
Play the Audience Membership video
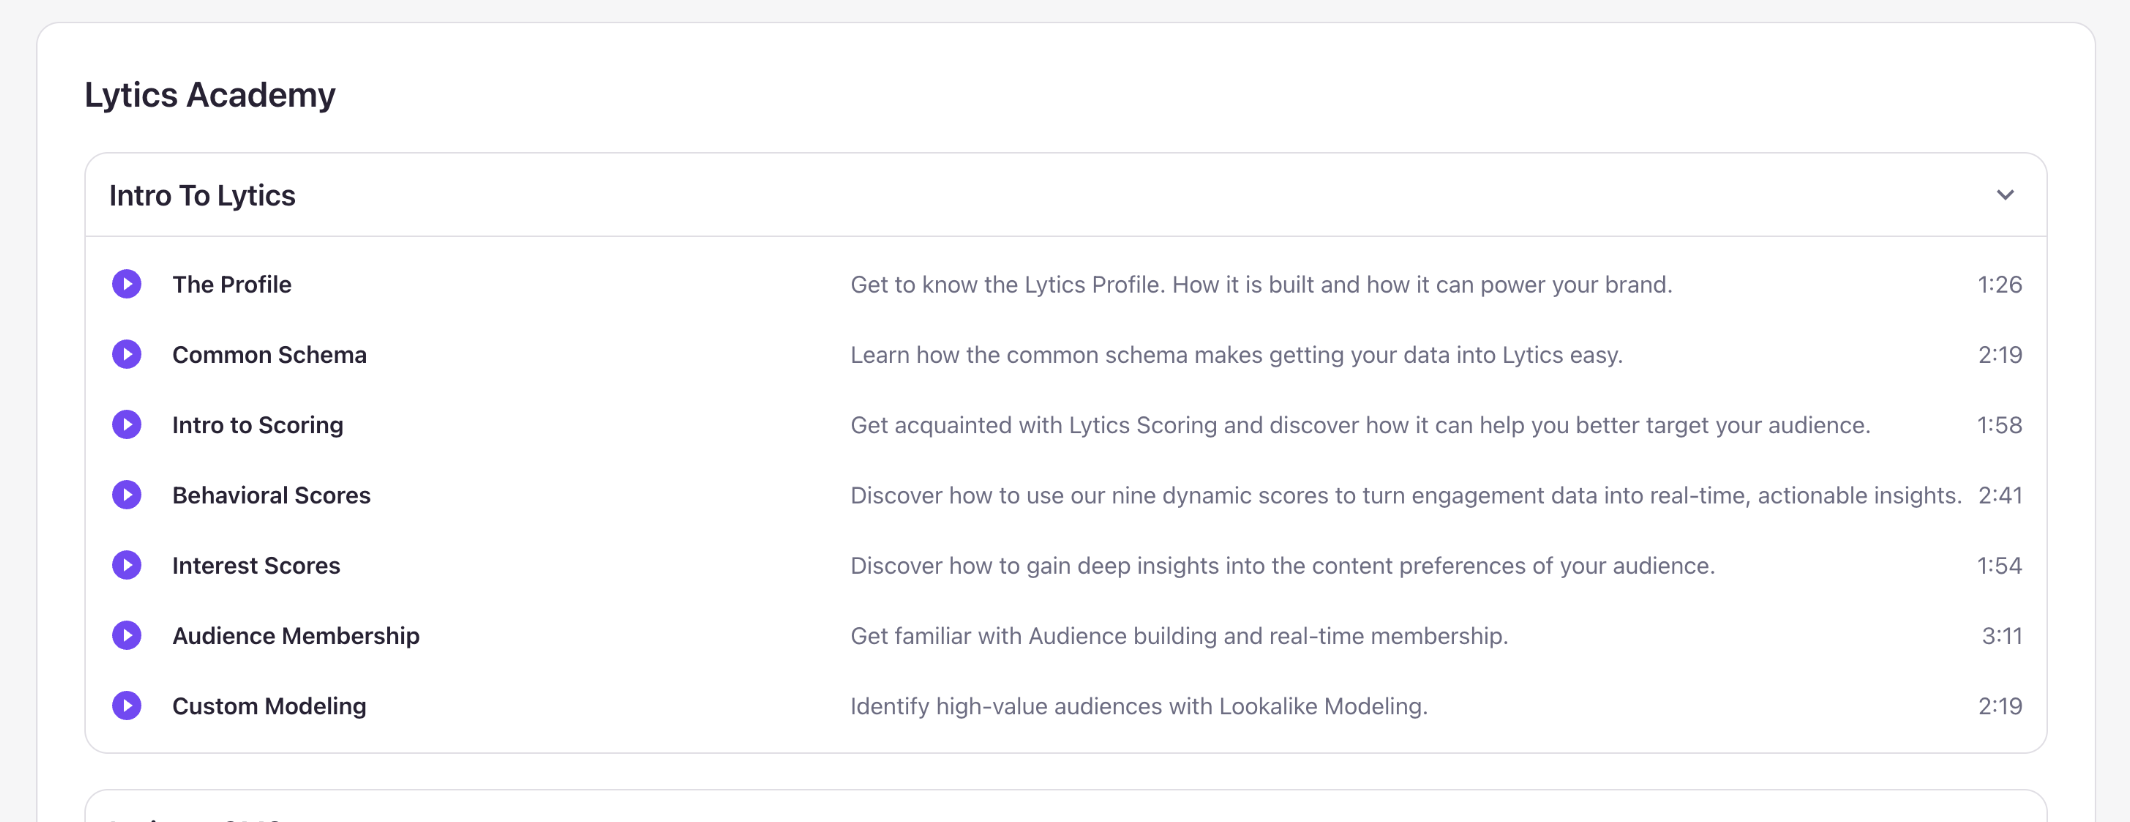coord(127,635)
